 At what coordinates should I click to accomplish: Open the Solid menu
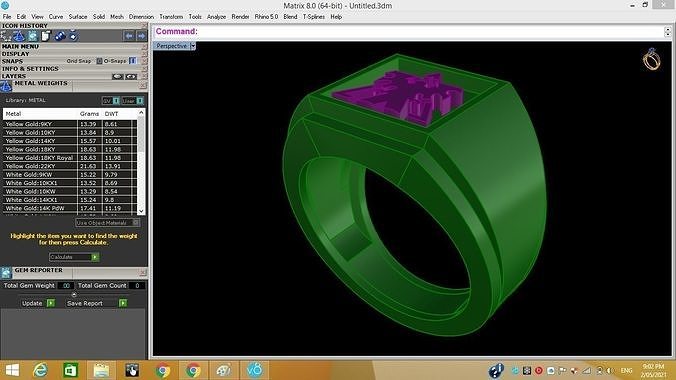[99, 17]
